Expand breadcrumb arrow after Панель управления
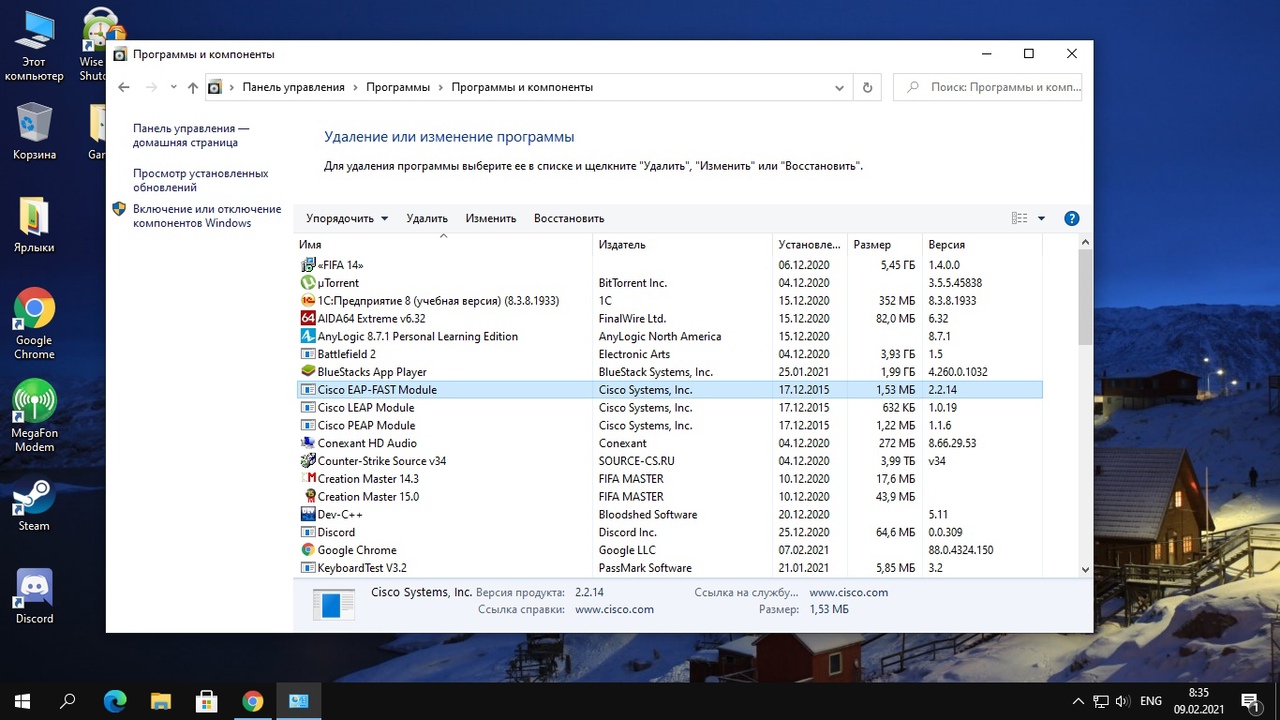1280x720 pixels. (x=356, y=87)
